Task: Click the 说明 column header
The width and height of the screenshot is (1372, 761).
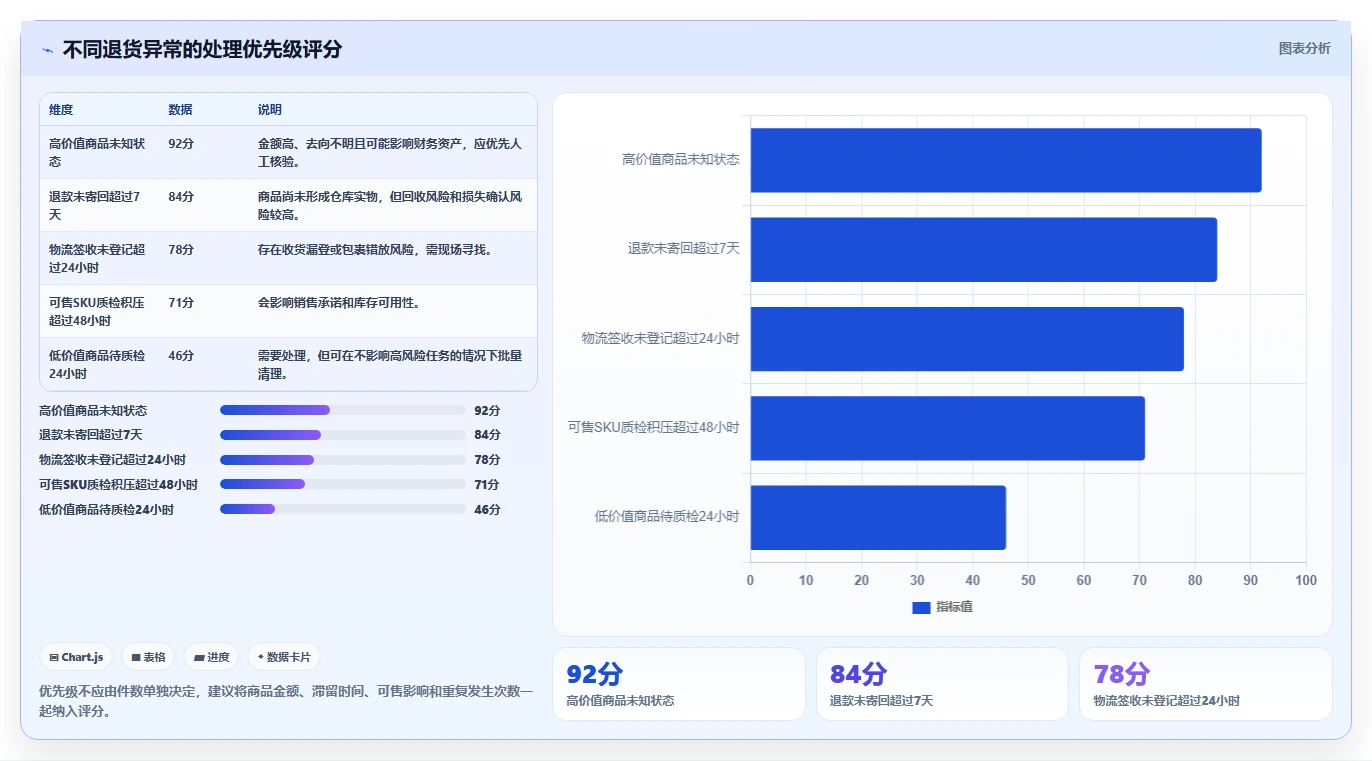Action: [x=270, y=110]
